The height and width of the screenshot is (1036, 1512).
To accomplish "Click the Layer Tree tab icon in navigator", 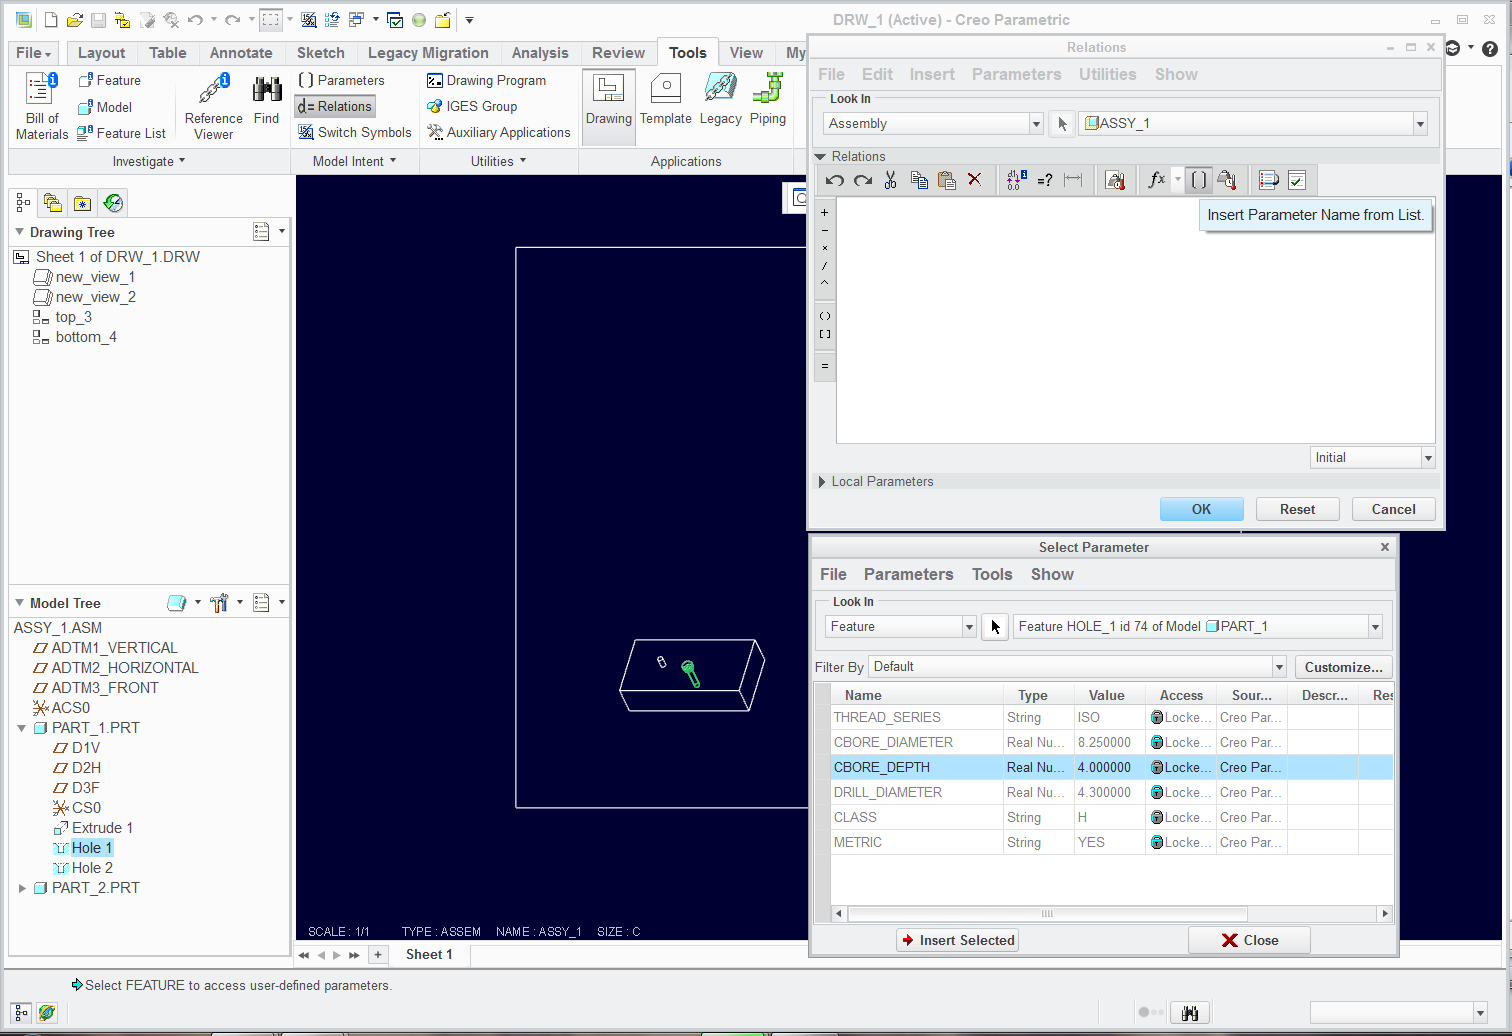I will click(53, 203).
